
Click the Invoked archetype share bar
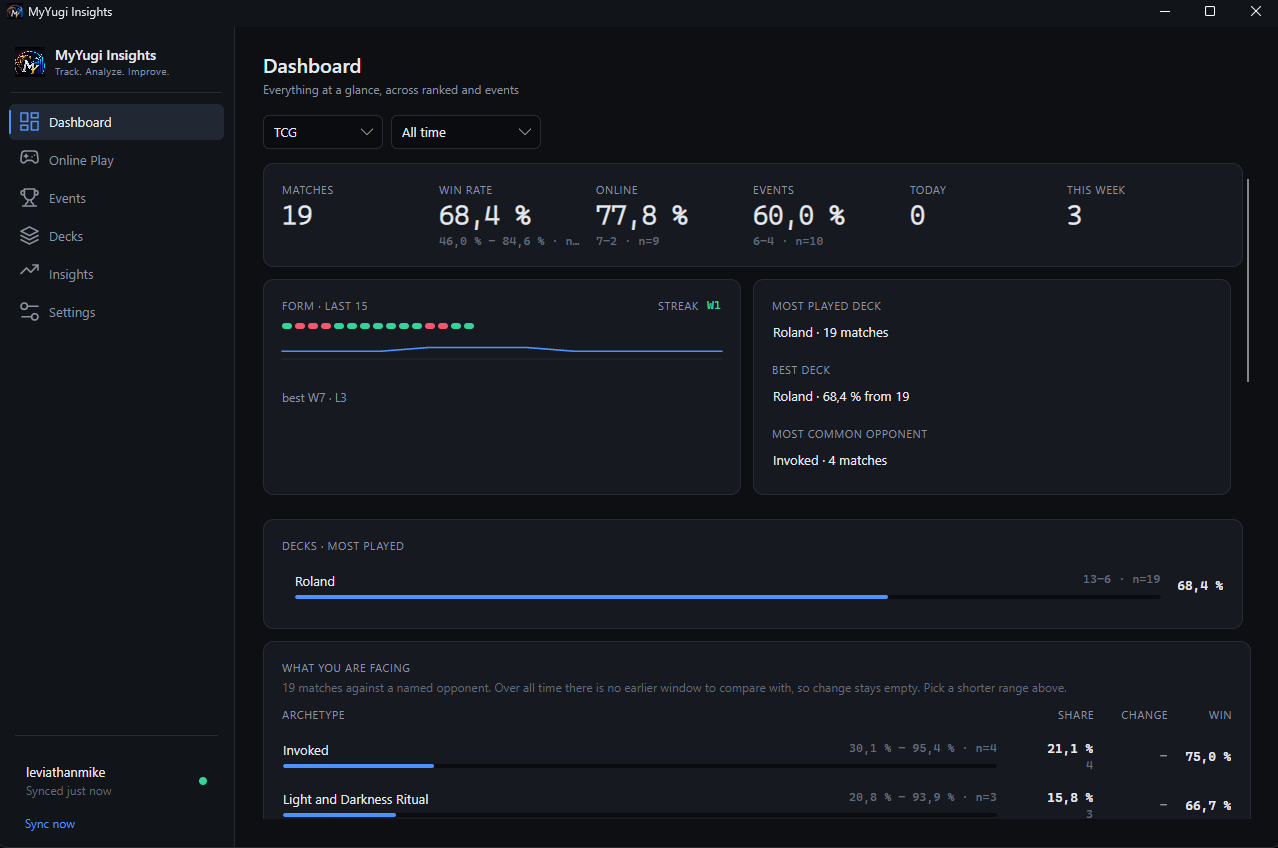point(640,766)
